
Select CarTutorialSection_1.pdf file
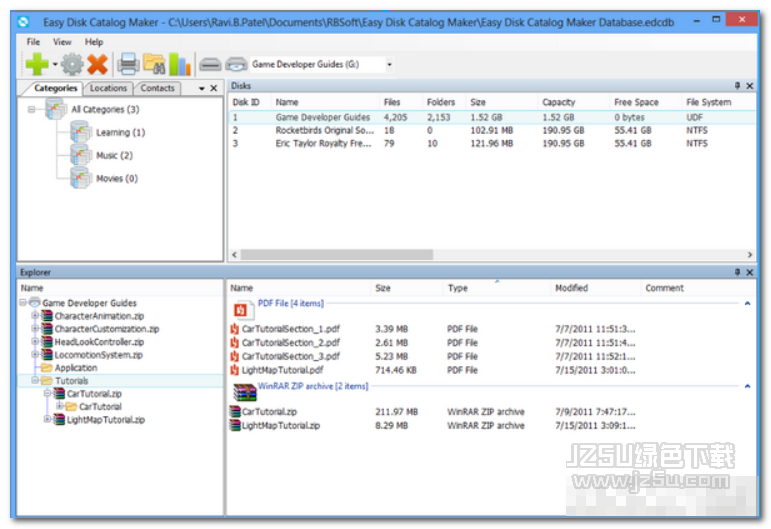click(290, 329)
